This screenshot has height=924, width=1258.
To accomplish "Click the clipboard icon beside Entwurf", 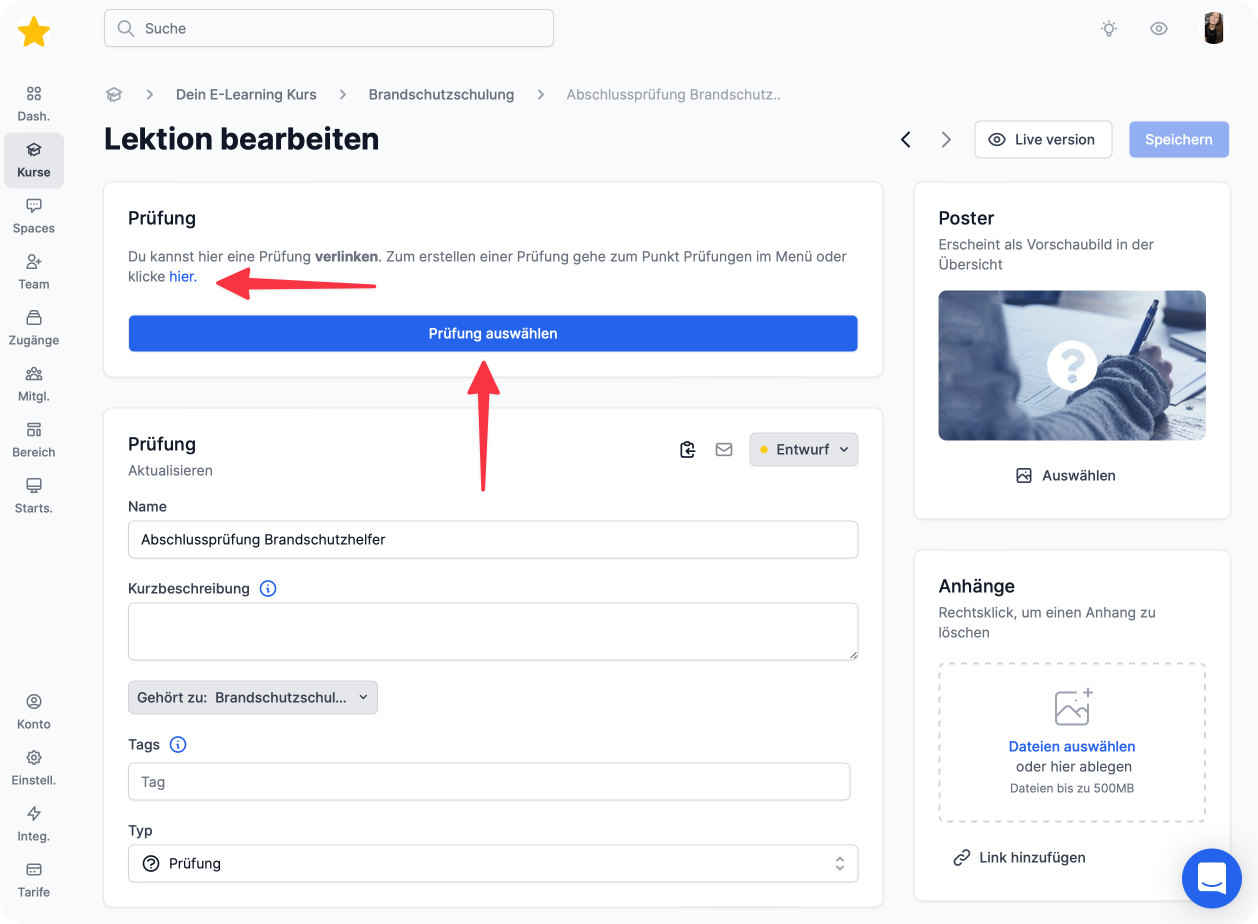I will (687, 450).
